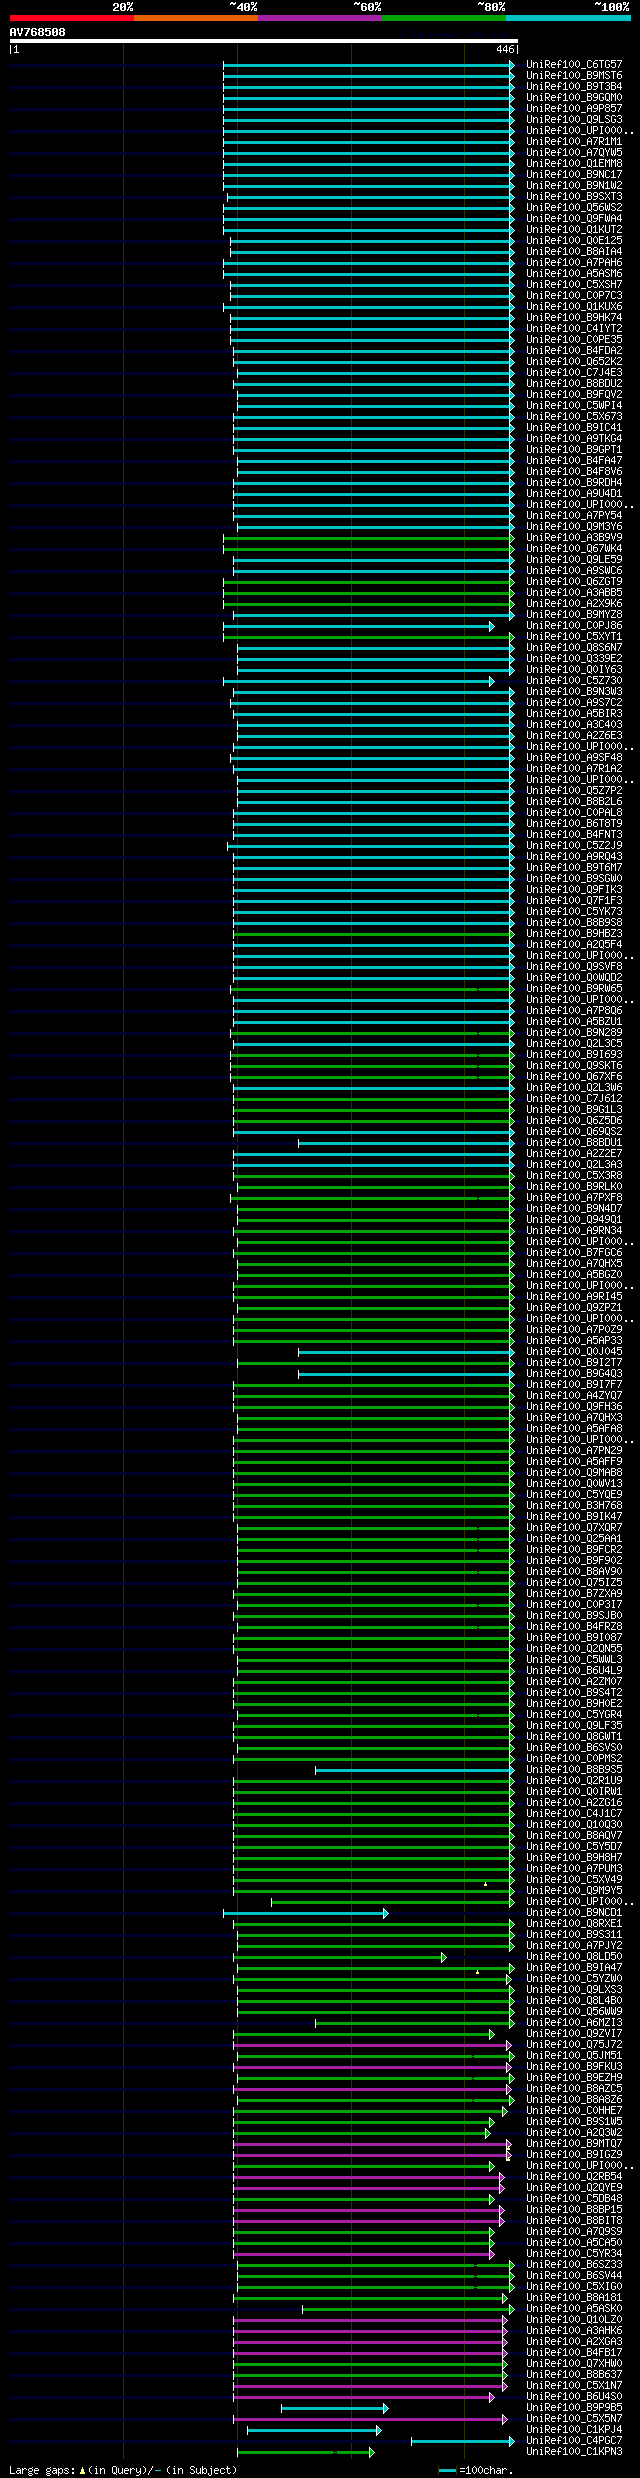Viewport: 640px width, 2478px height.
Task: Select the UniRef100_A7PN29 label
Action: [574, 1450]
